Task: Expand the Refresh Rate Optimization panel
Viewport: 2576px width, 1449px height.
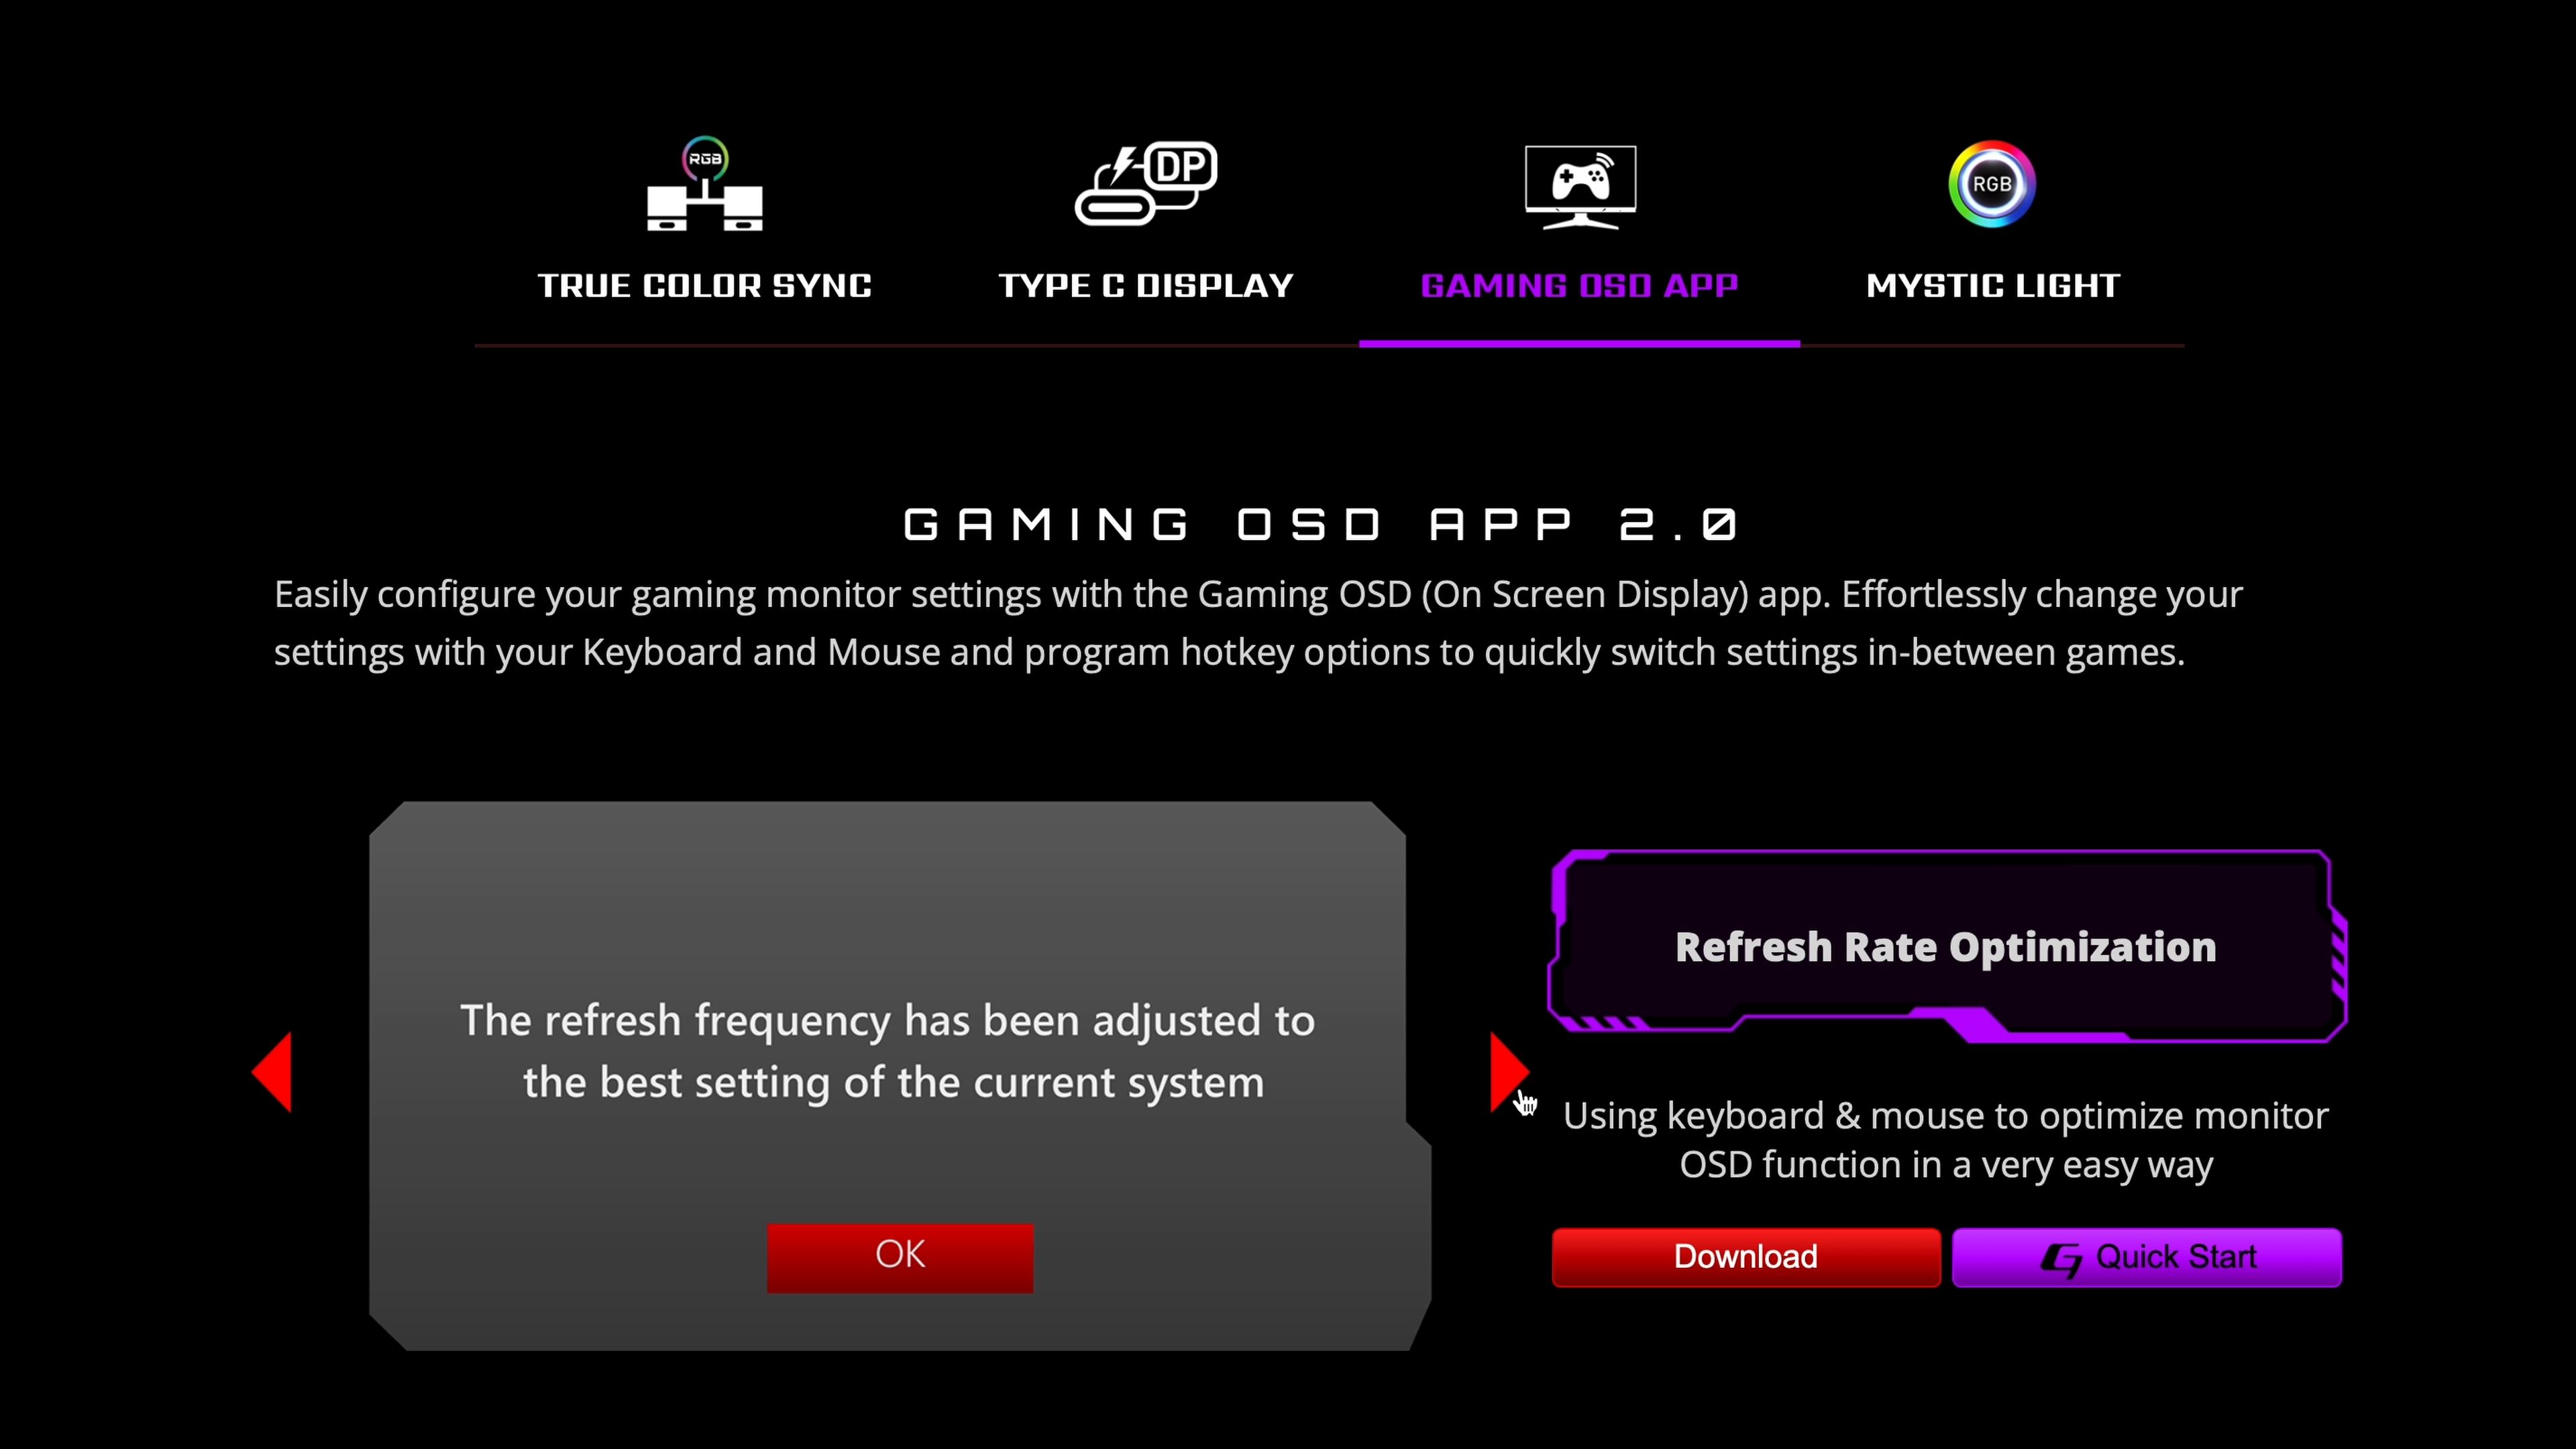Action: [1943, 945]
